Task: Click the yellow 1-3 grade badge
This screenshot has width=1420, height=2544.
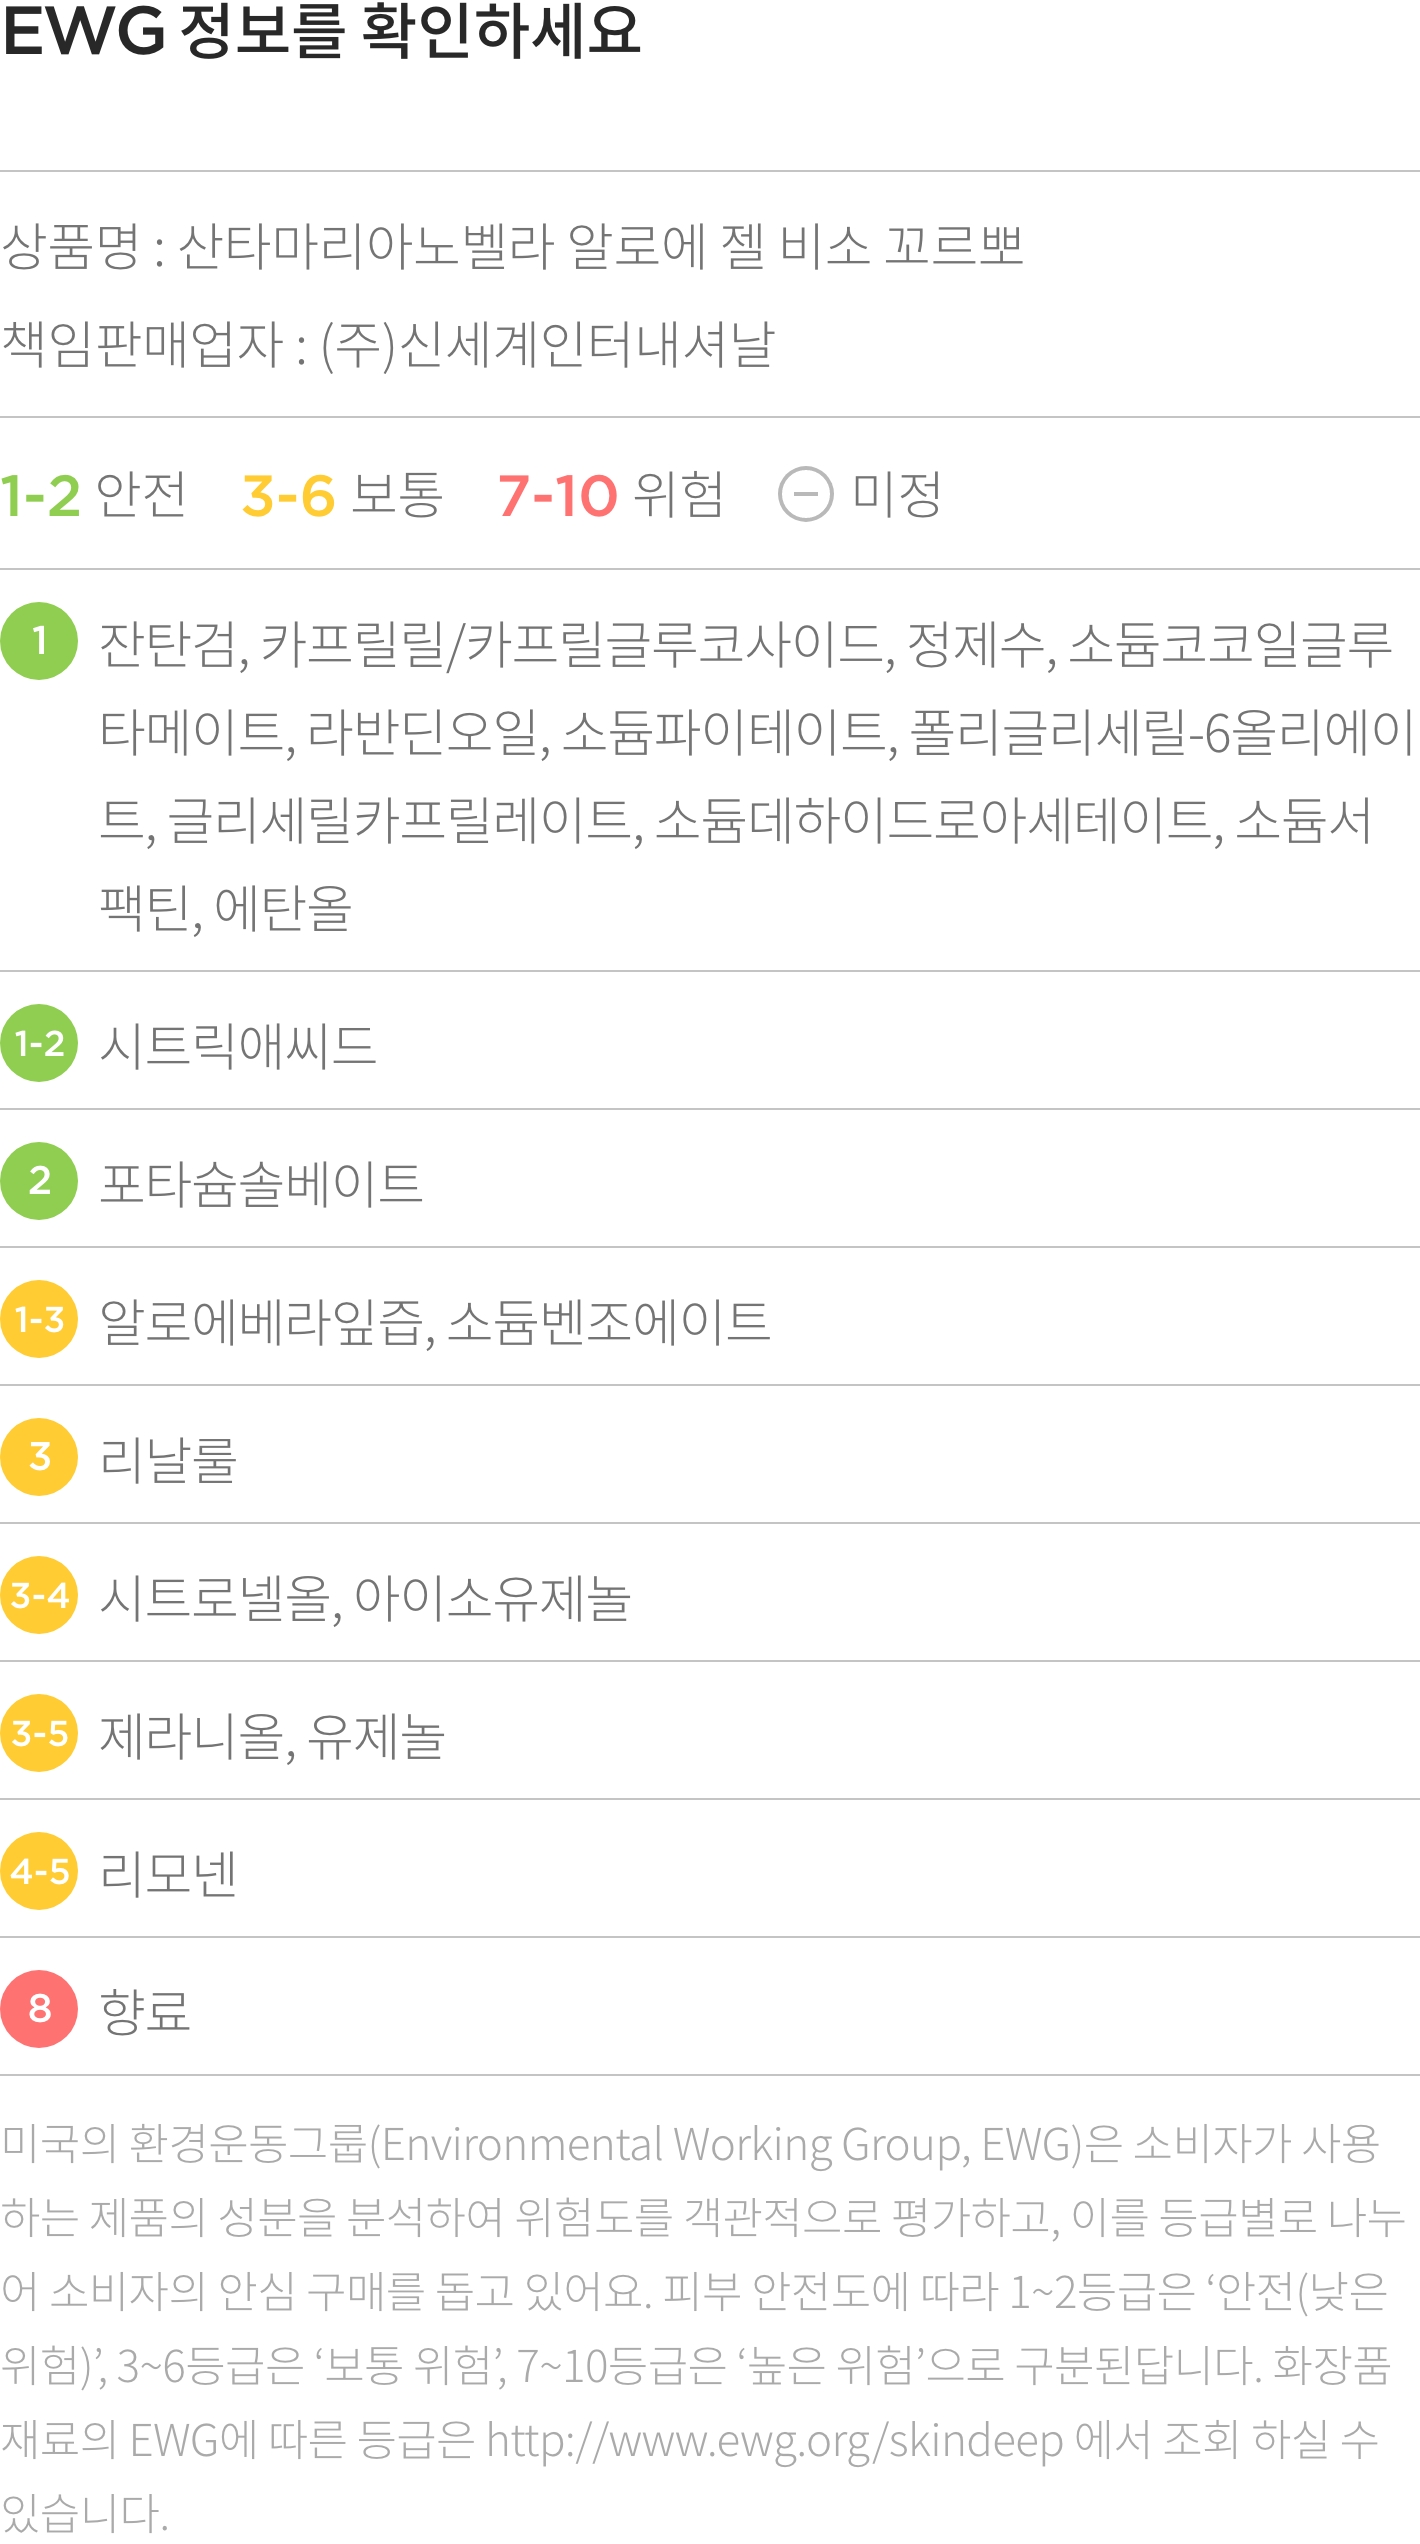Action: (39, 1319)
